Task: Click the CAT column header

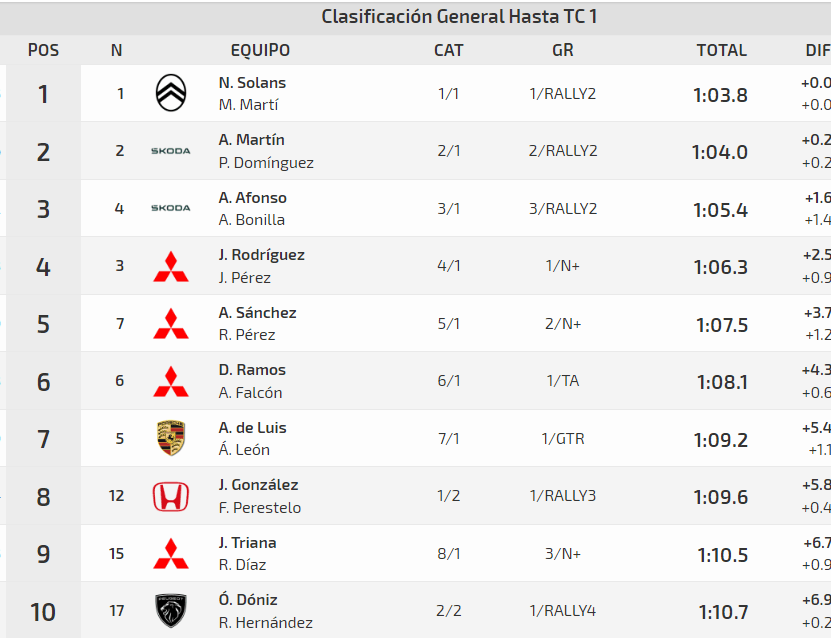Action: coord(449,50)
